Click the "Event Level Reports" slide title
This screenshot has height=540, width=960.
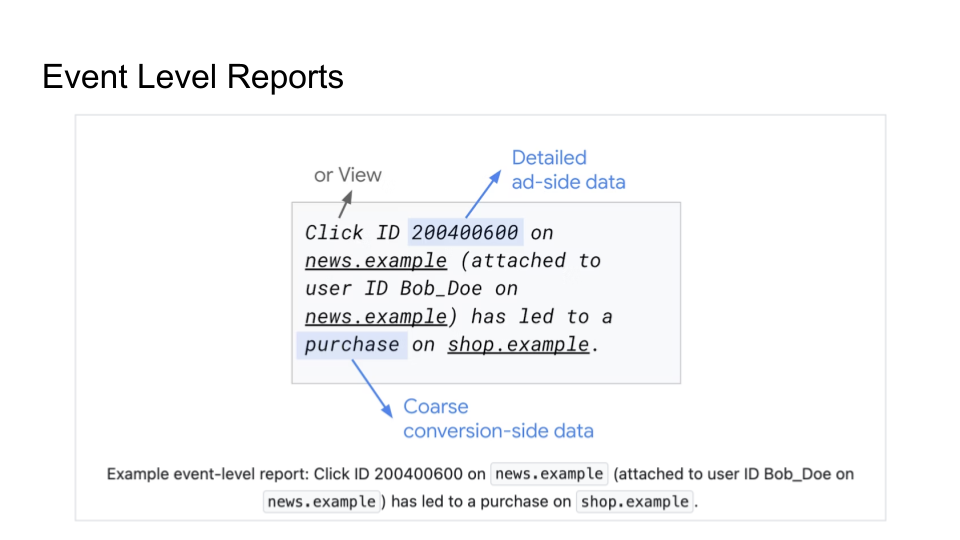click(193, 77)
